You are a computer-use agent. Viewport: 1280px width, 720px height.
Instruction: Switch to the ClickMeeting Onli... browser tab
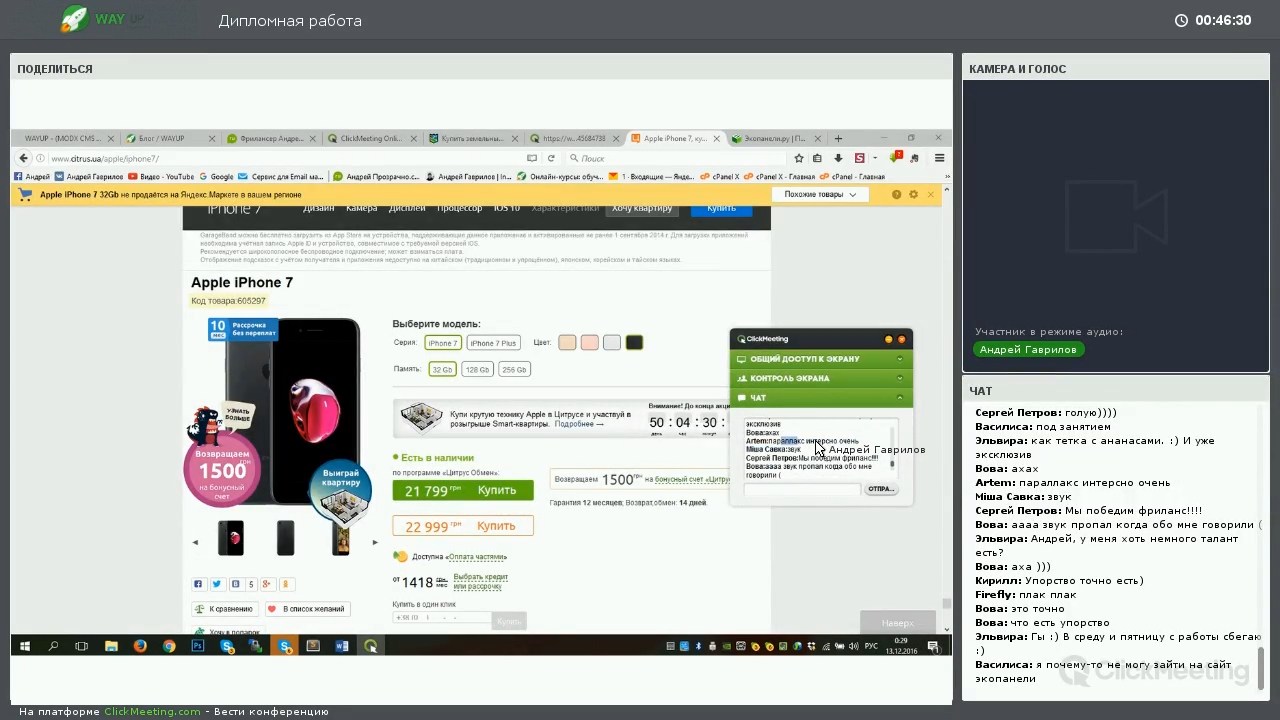(369, 138)
